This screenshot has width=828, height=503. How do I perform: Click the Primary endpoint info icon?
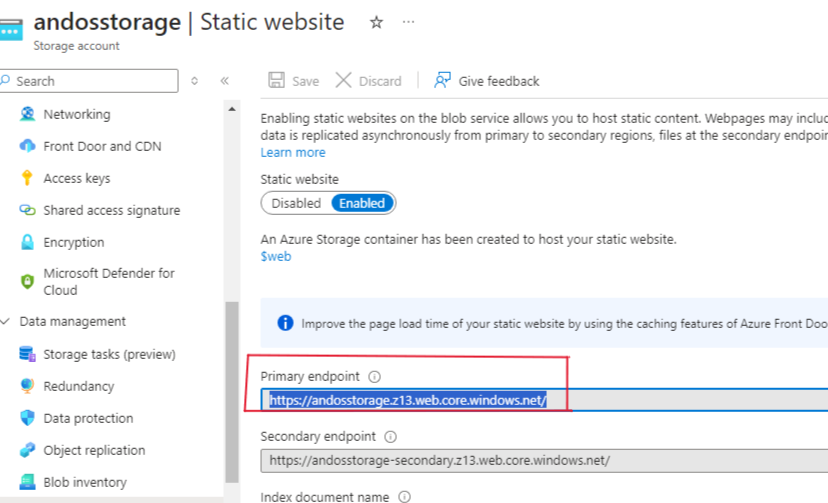tap(375, 377)
